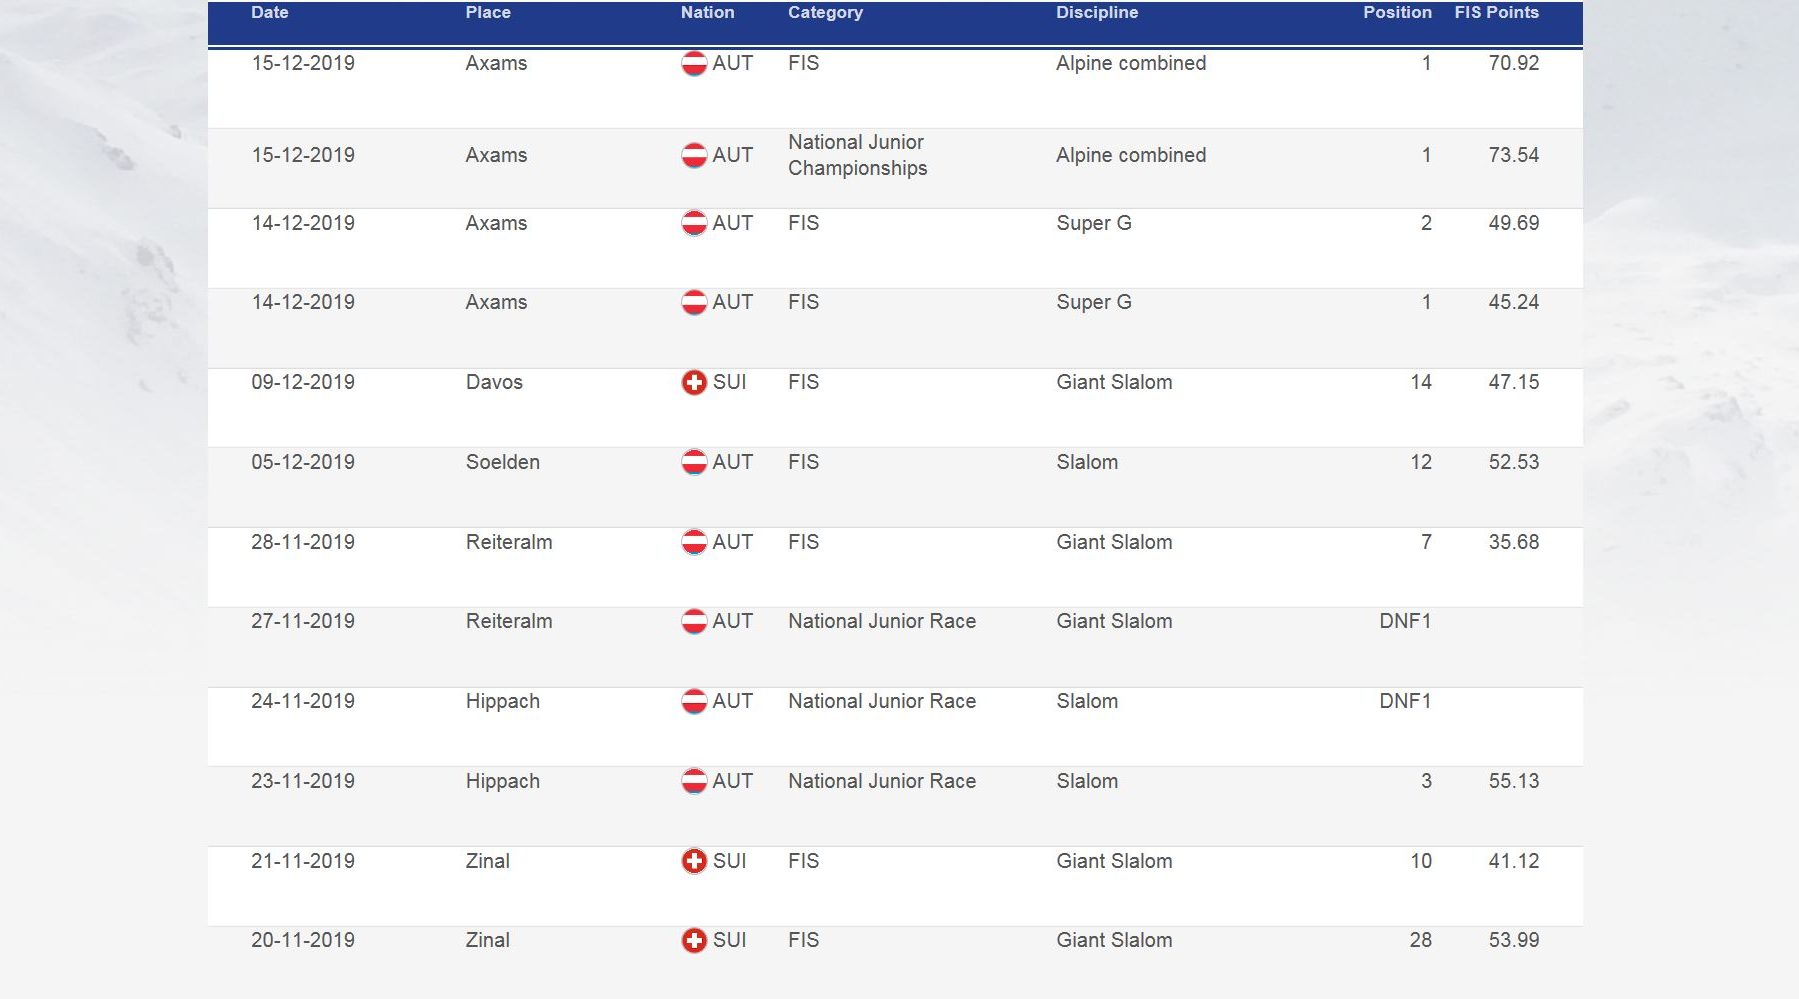
Task: Click date 05-12-2019
Action: pos(303,462)
